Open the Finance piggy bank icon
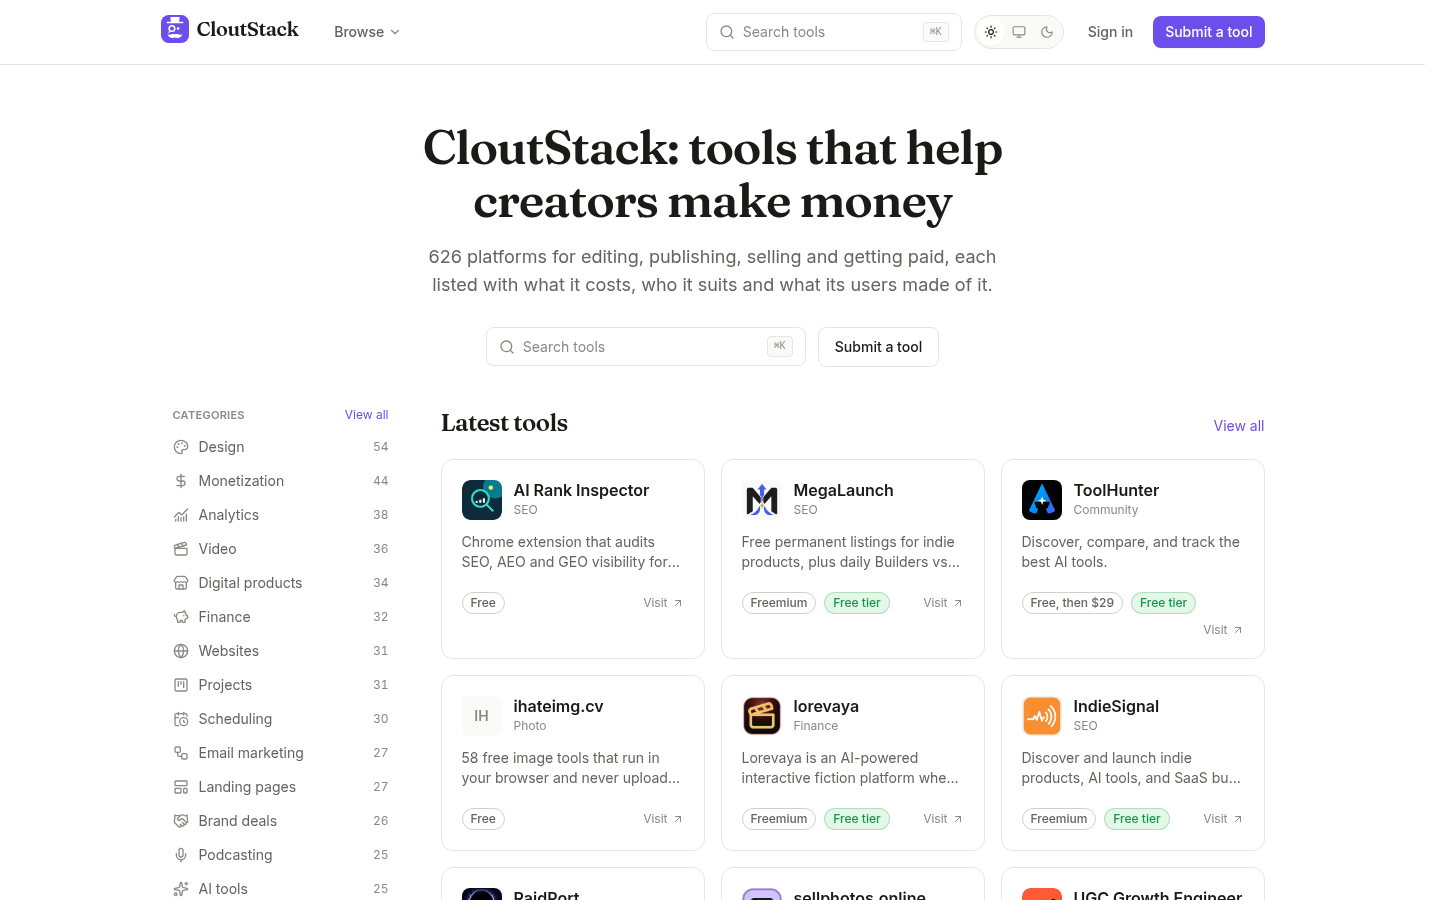The height and width of the screenshot is (900, 1440). (x=181, y=617)
